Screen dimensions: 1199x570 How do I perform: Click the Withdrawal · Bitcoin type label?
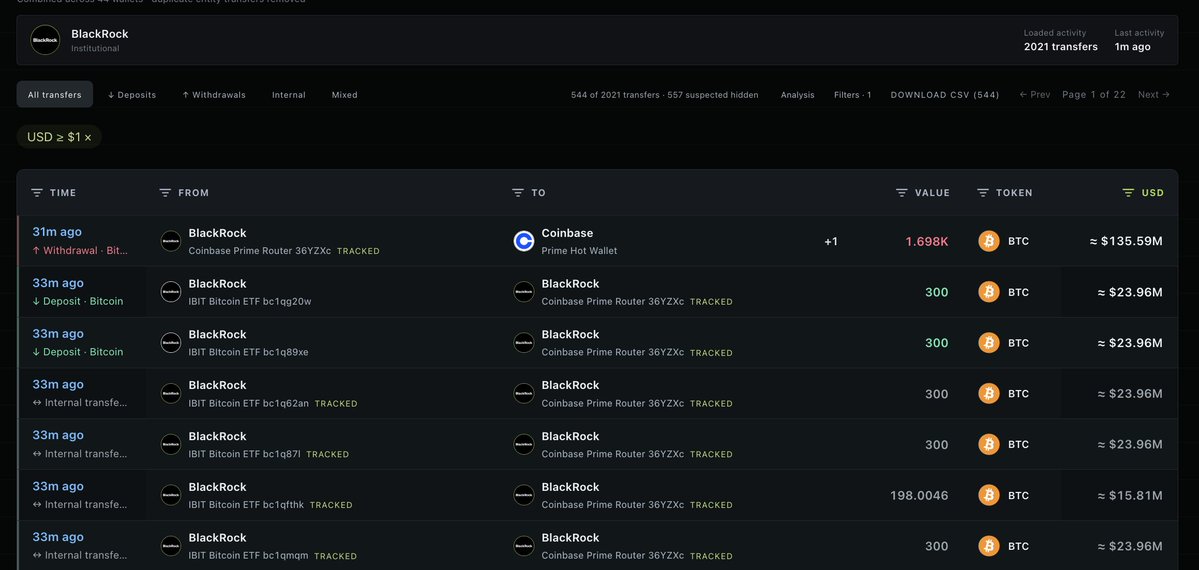pos(80,250)
